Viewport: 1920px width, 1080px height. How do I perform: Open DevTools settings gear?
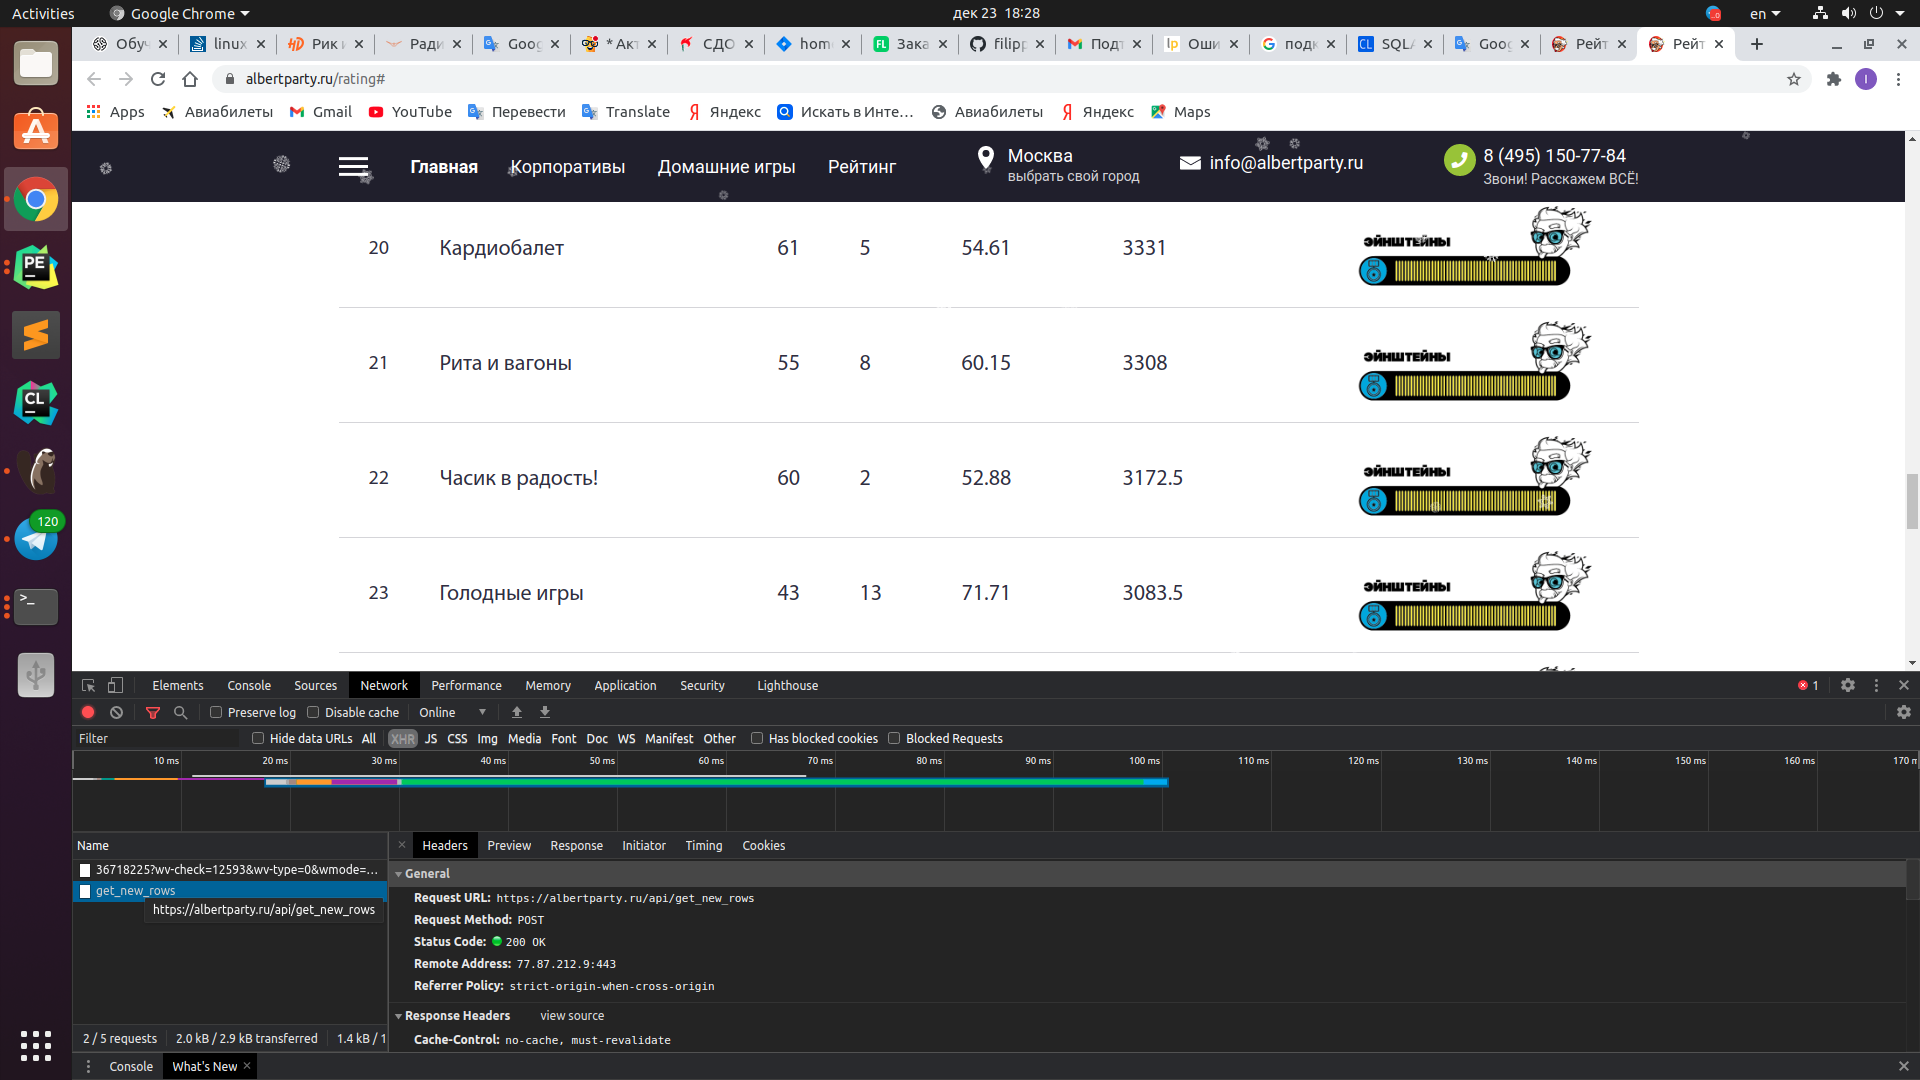click(1848, 685)
